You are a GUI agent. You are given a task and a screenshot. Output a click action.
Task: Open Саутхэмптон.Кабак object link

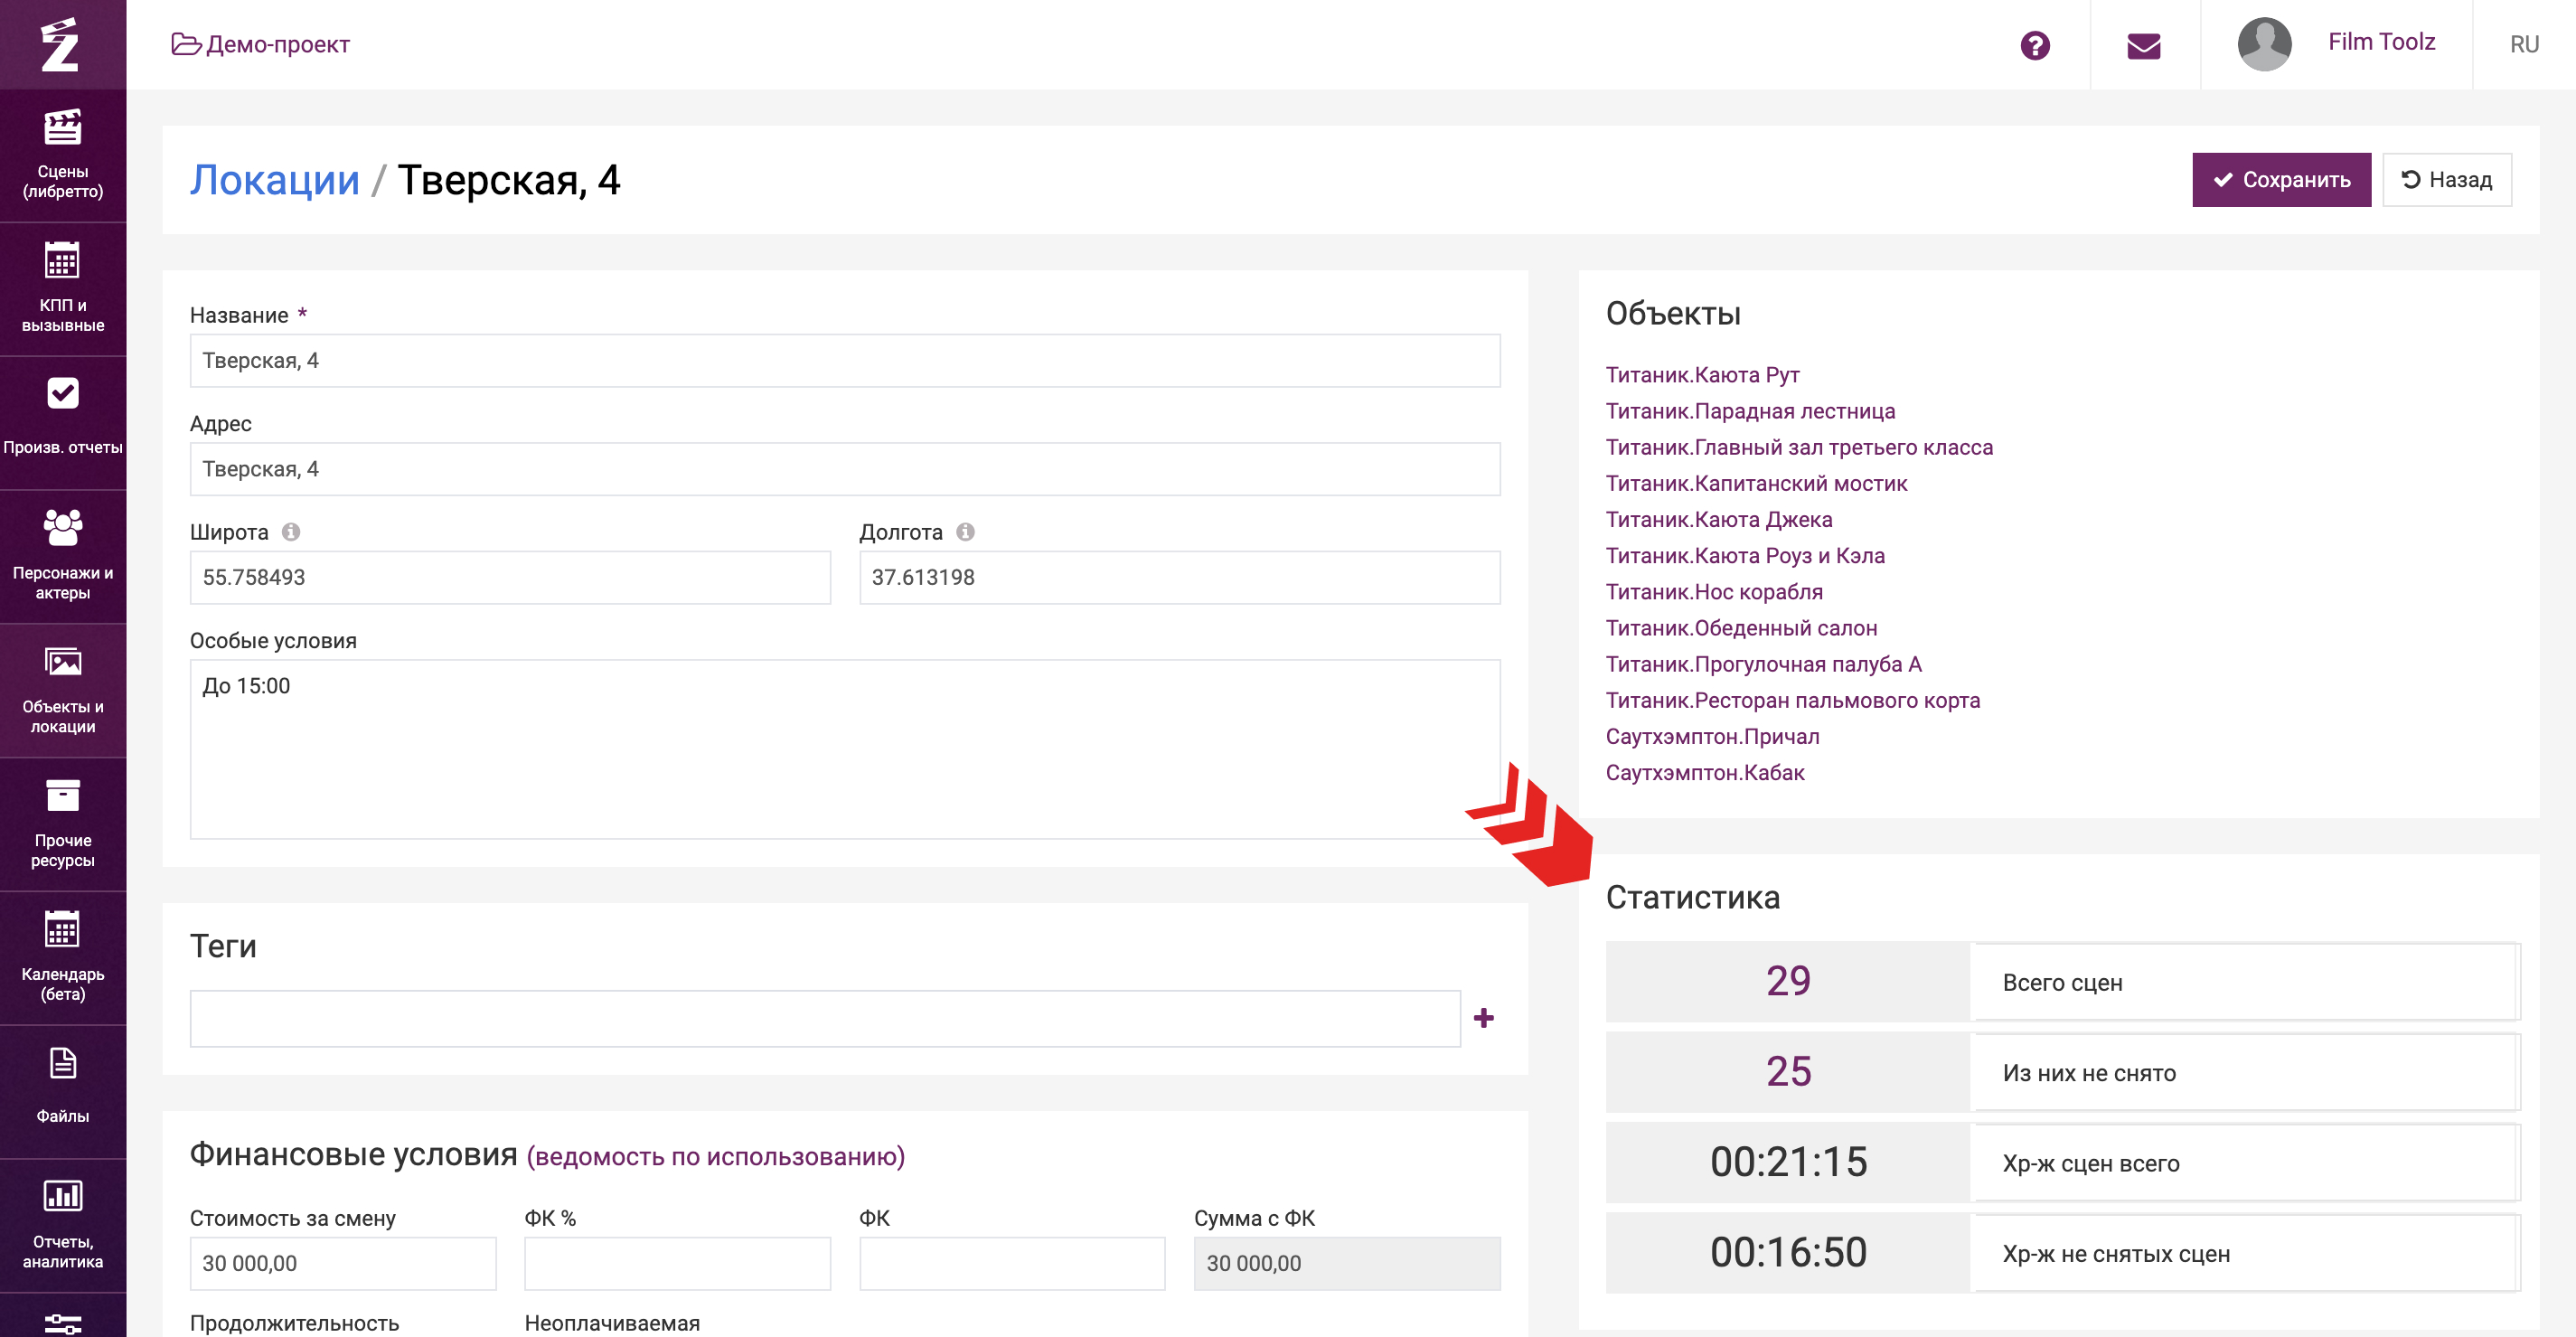(1705, 773)
